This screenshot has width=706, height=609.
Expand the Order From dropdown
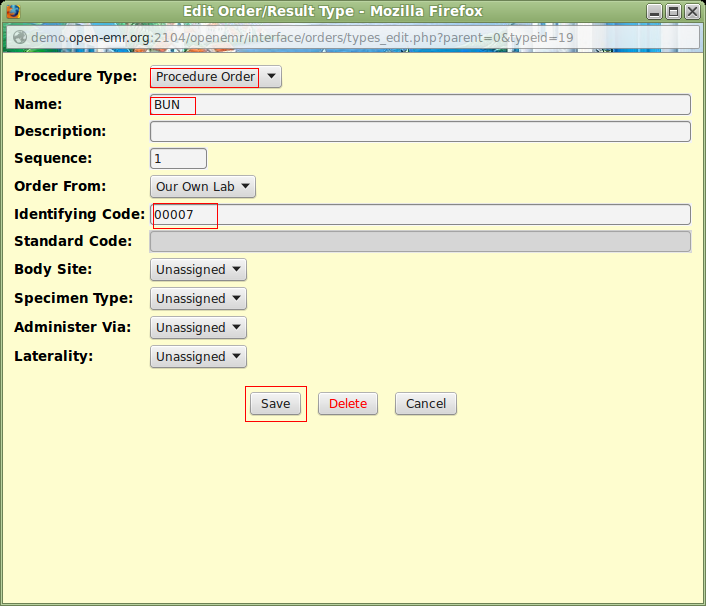pyautogui.click(x=203, y=186)
